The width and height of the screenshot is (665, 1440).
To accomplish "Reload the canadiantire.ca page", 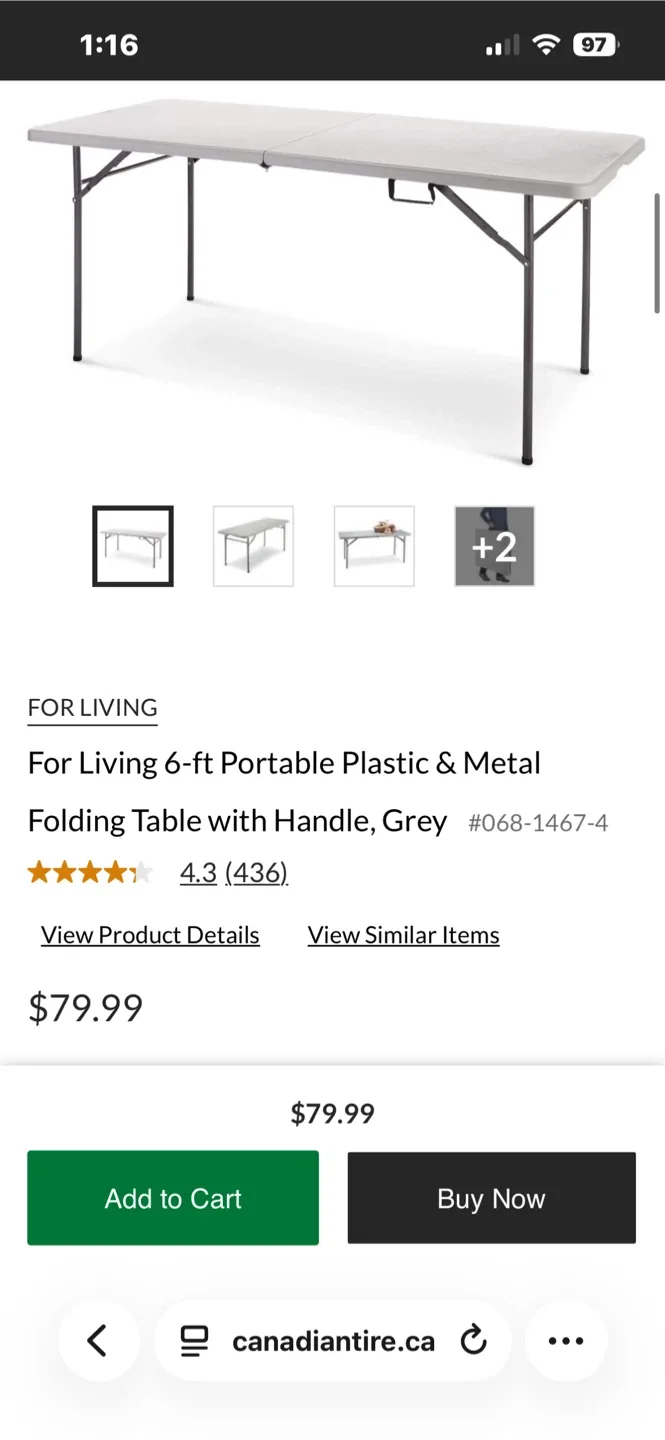I will 473,1341.
